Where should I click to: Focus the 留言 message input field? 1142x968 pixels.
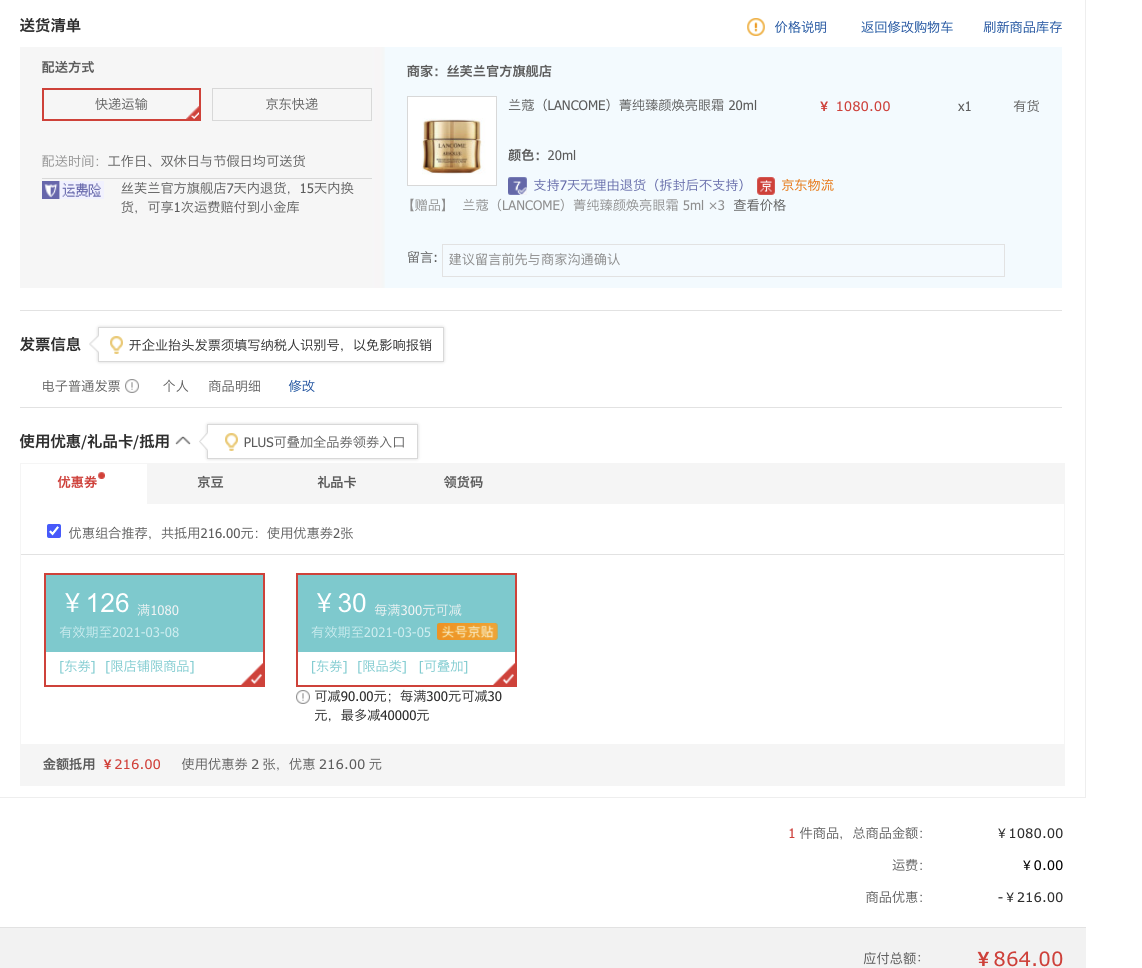tap(723, 260)
